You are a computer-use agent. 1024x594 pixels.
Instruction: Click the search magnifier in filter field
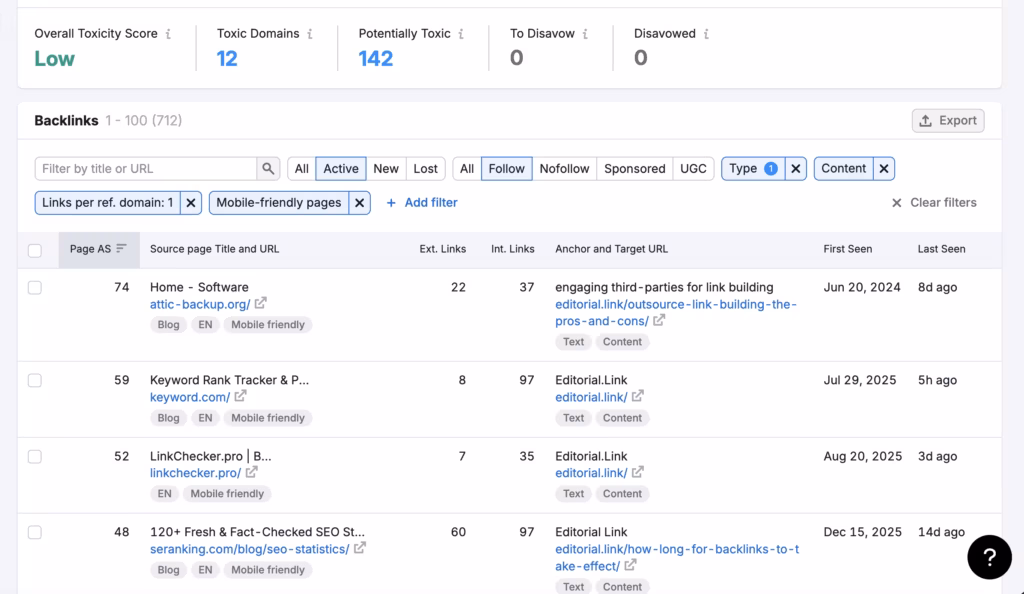[267, 168]
